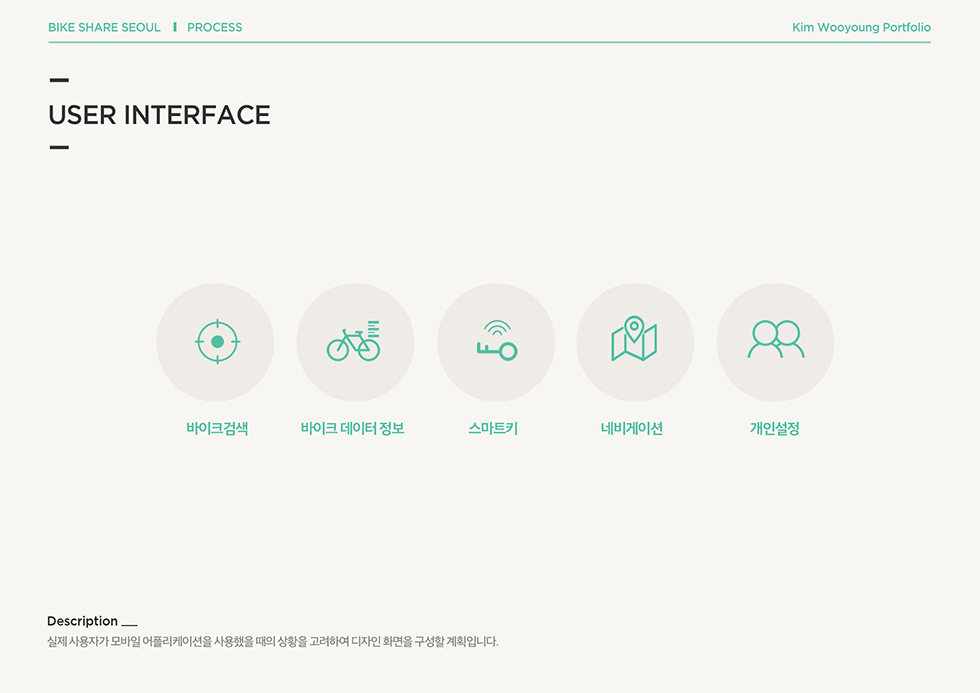Select the PROCESS header item
Image resolution: width=980 pixels, height=693 pixels.
click(215, 27)
